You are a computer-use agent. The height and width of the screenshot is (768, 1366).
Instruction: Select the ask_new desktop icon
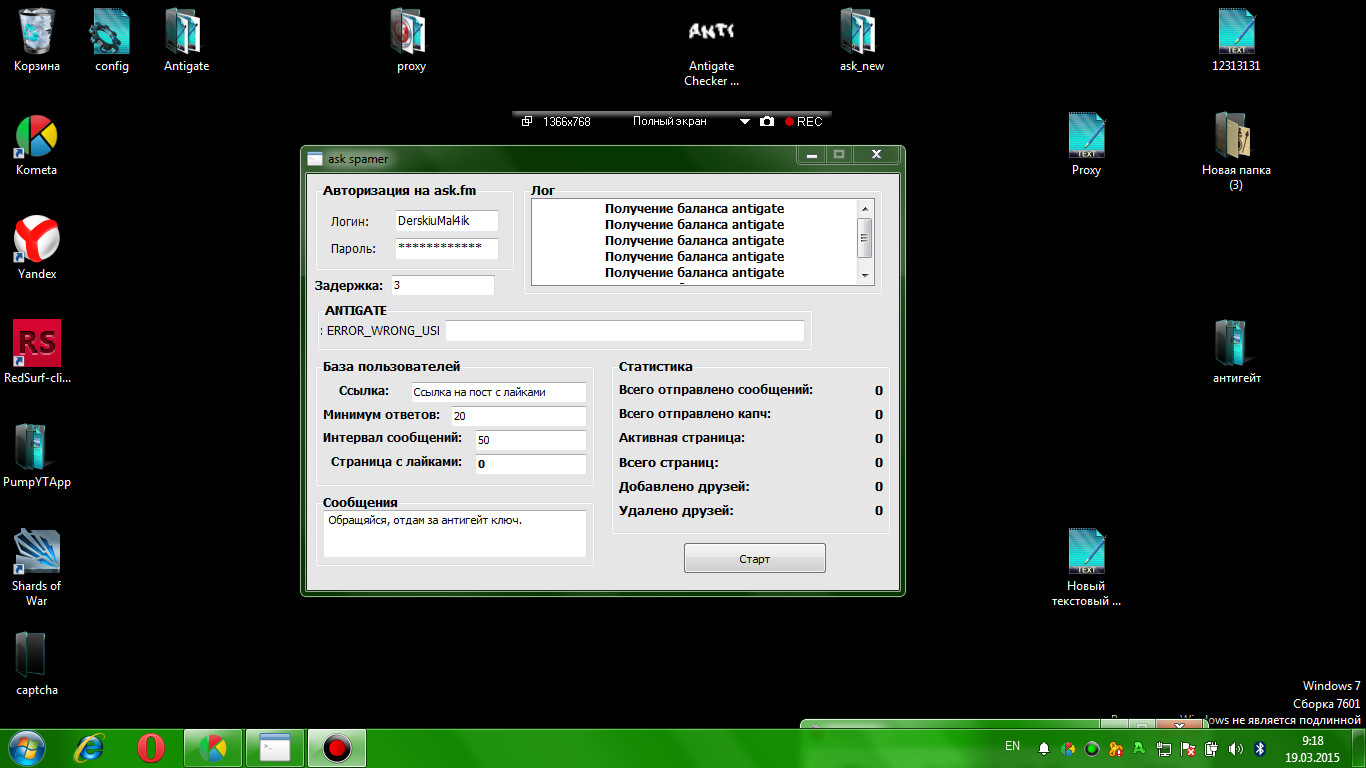point(861,40)
